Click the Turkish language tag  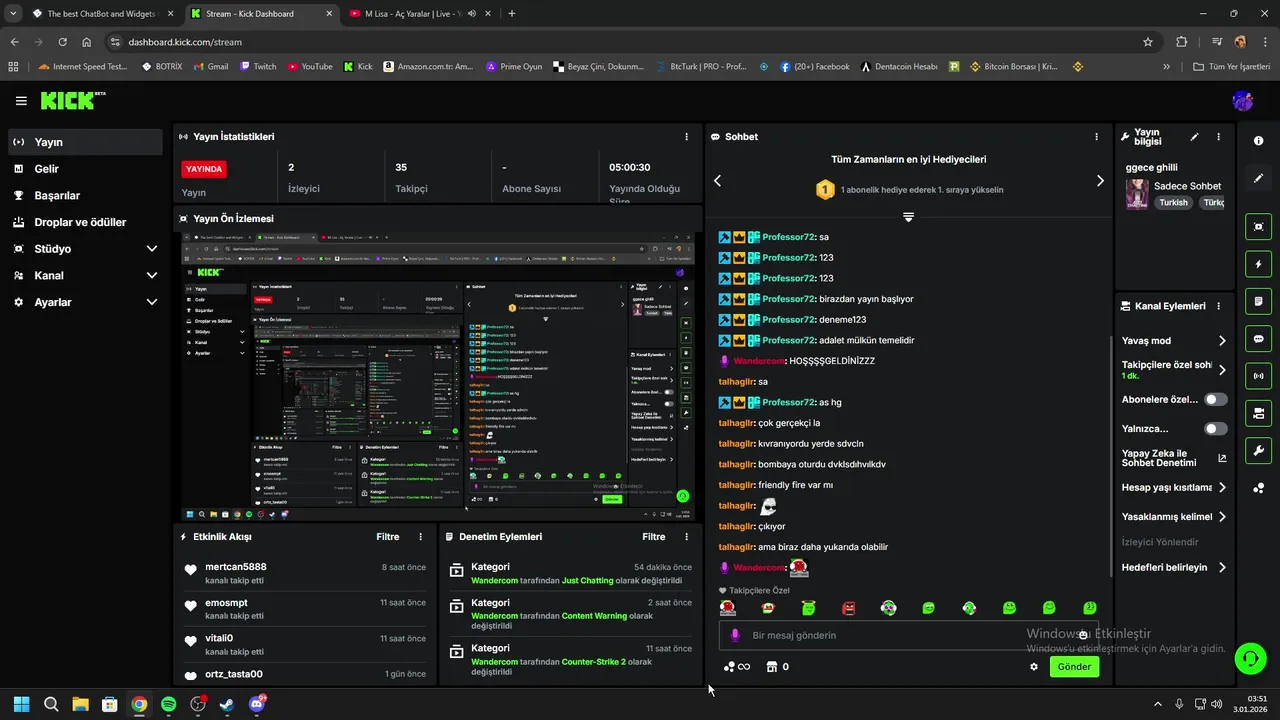(x=1174, y=202)
